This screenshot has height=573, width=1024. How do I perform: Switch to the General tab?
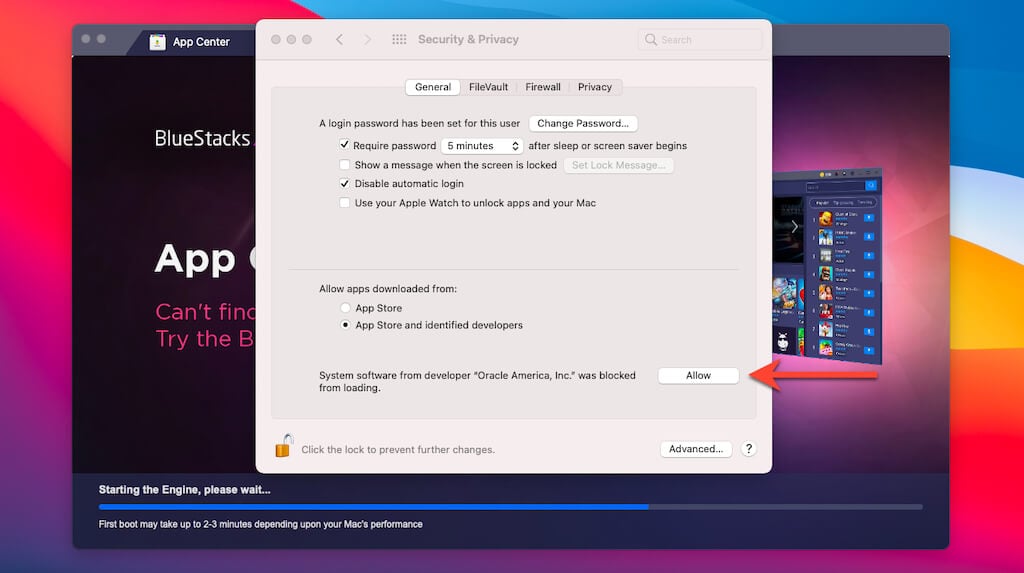(432, 87)
